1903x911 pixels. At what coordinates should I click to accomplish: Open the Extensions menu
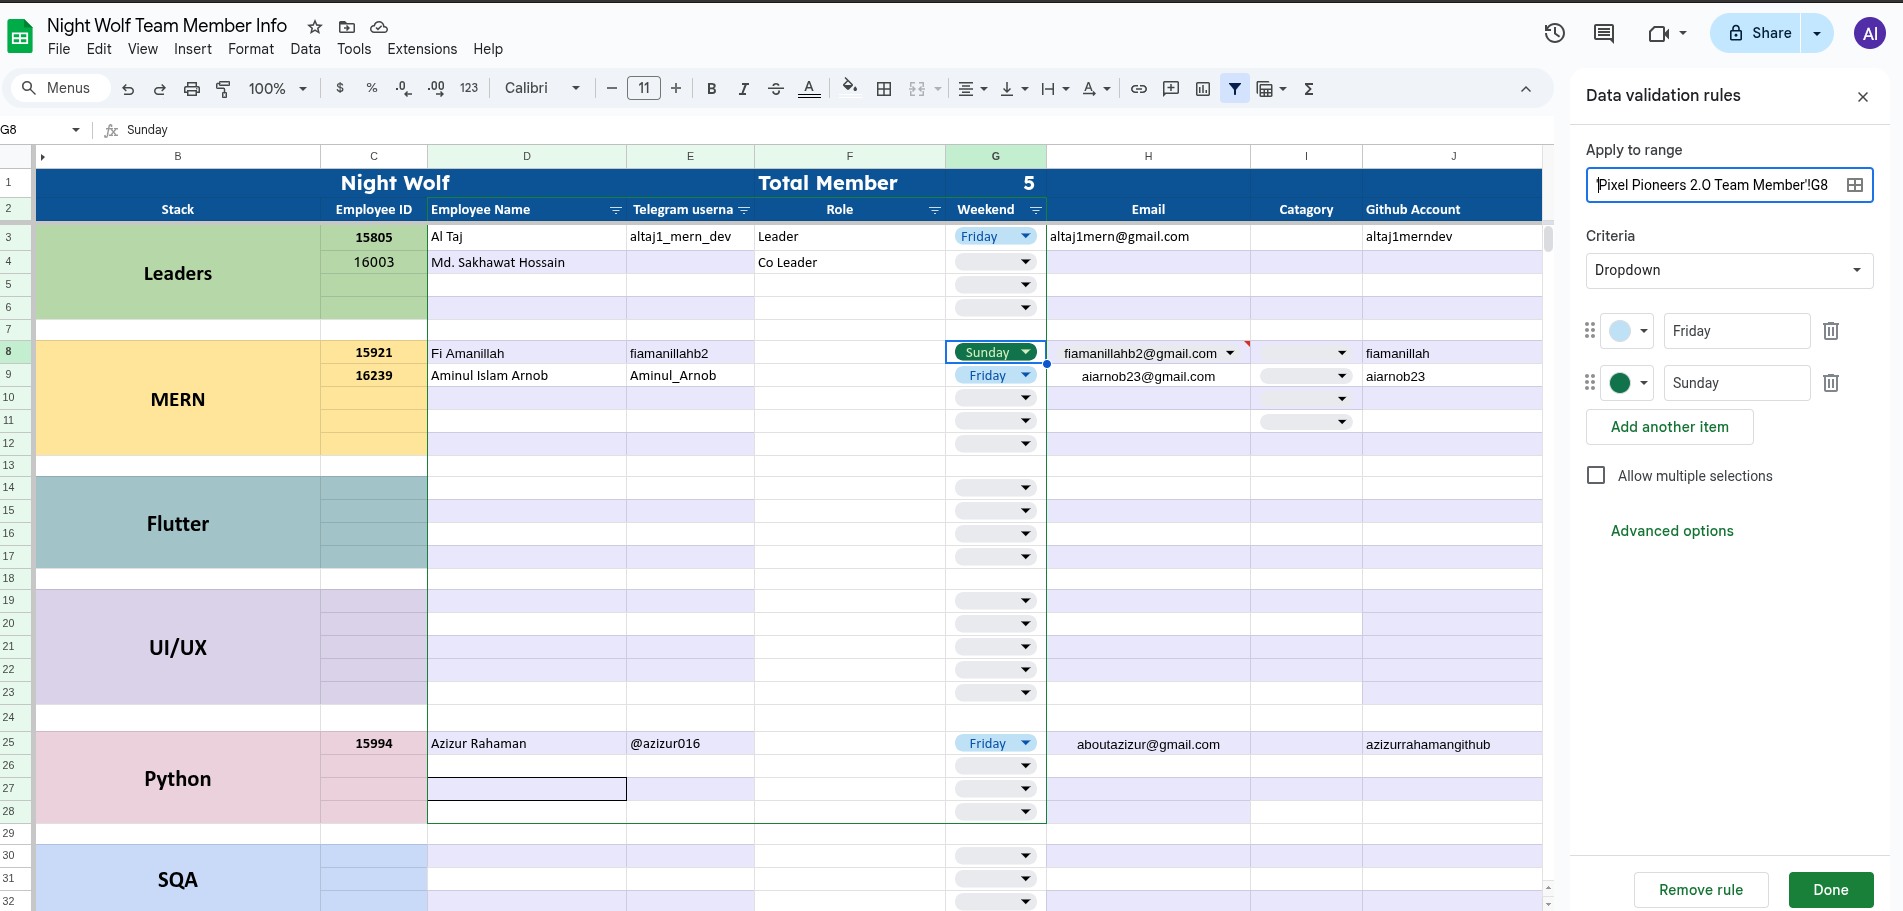(x=422, y=49)
